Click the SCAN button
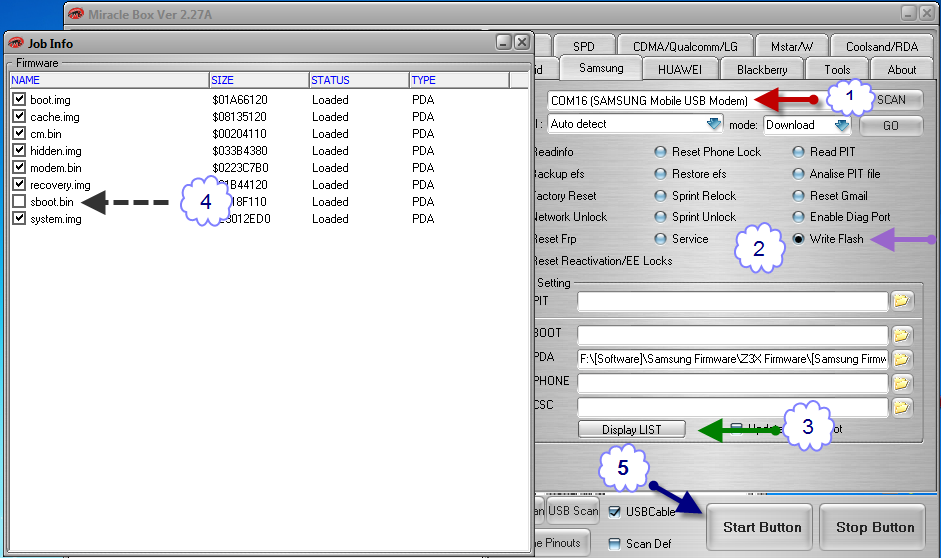This screenshot has height=558, width=941. tap(891, 100)
